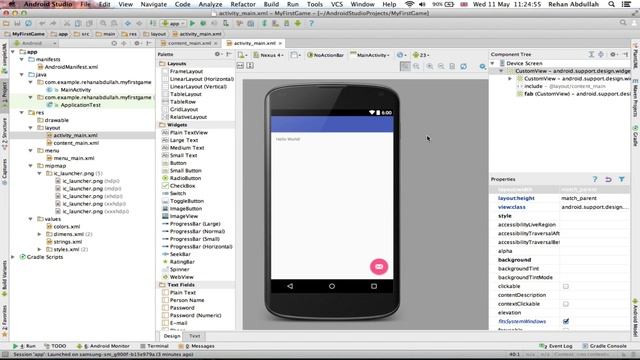Open the Event Log
The image size is (640, 360).
tap(556, 346)
